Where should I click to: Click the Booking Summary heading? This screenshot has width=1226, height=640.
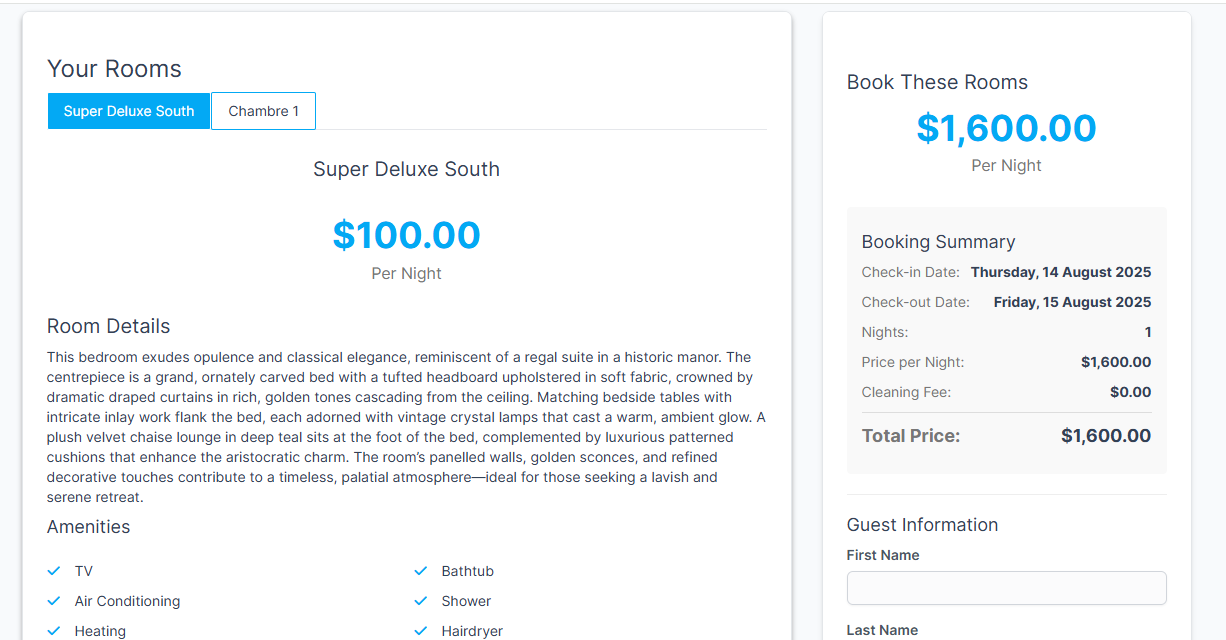pyautogui.click(x=938, y=242)
